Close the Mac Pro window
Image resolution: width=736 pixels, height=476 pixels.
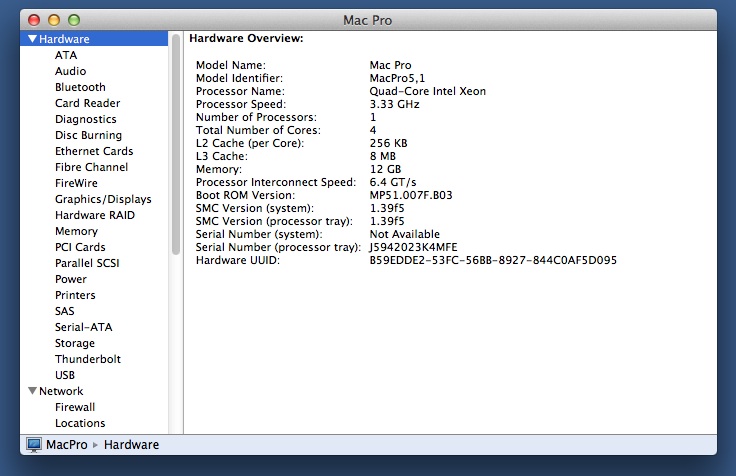(34, 20)
